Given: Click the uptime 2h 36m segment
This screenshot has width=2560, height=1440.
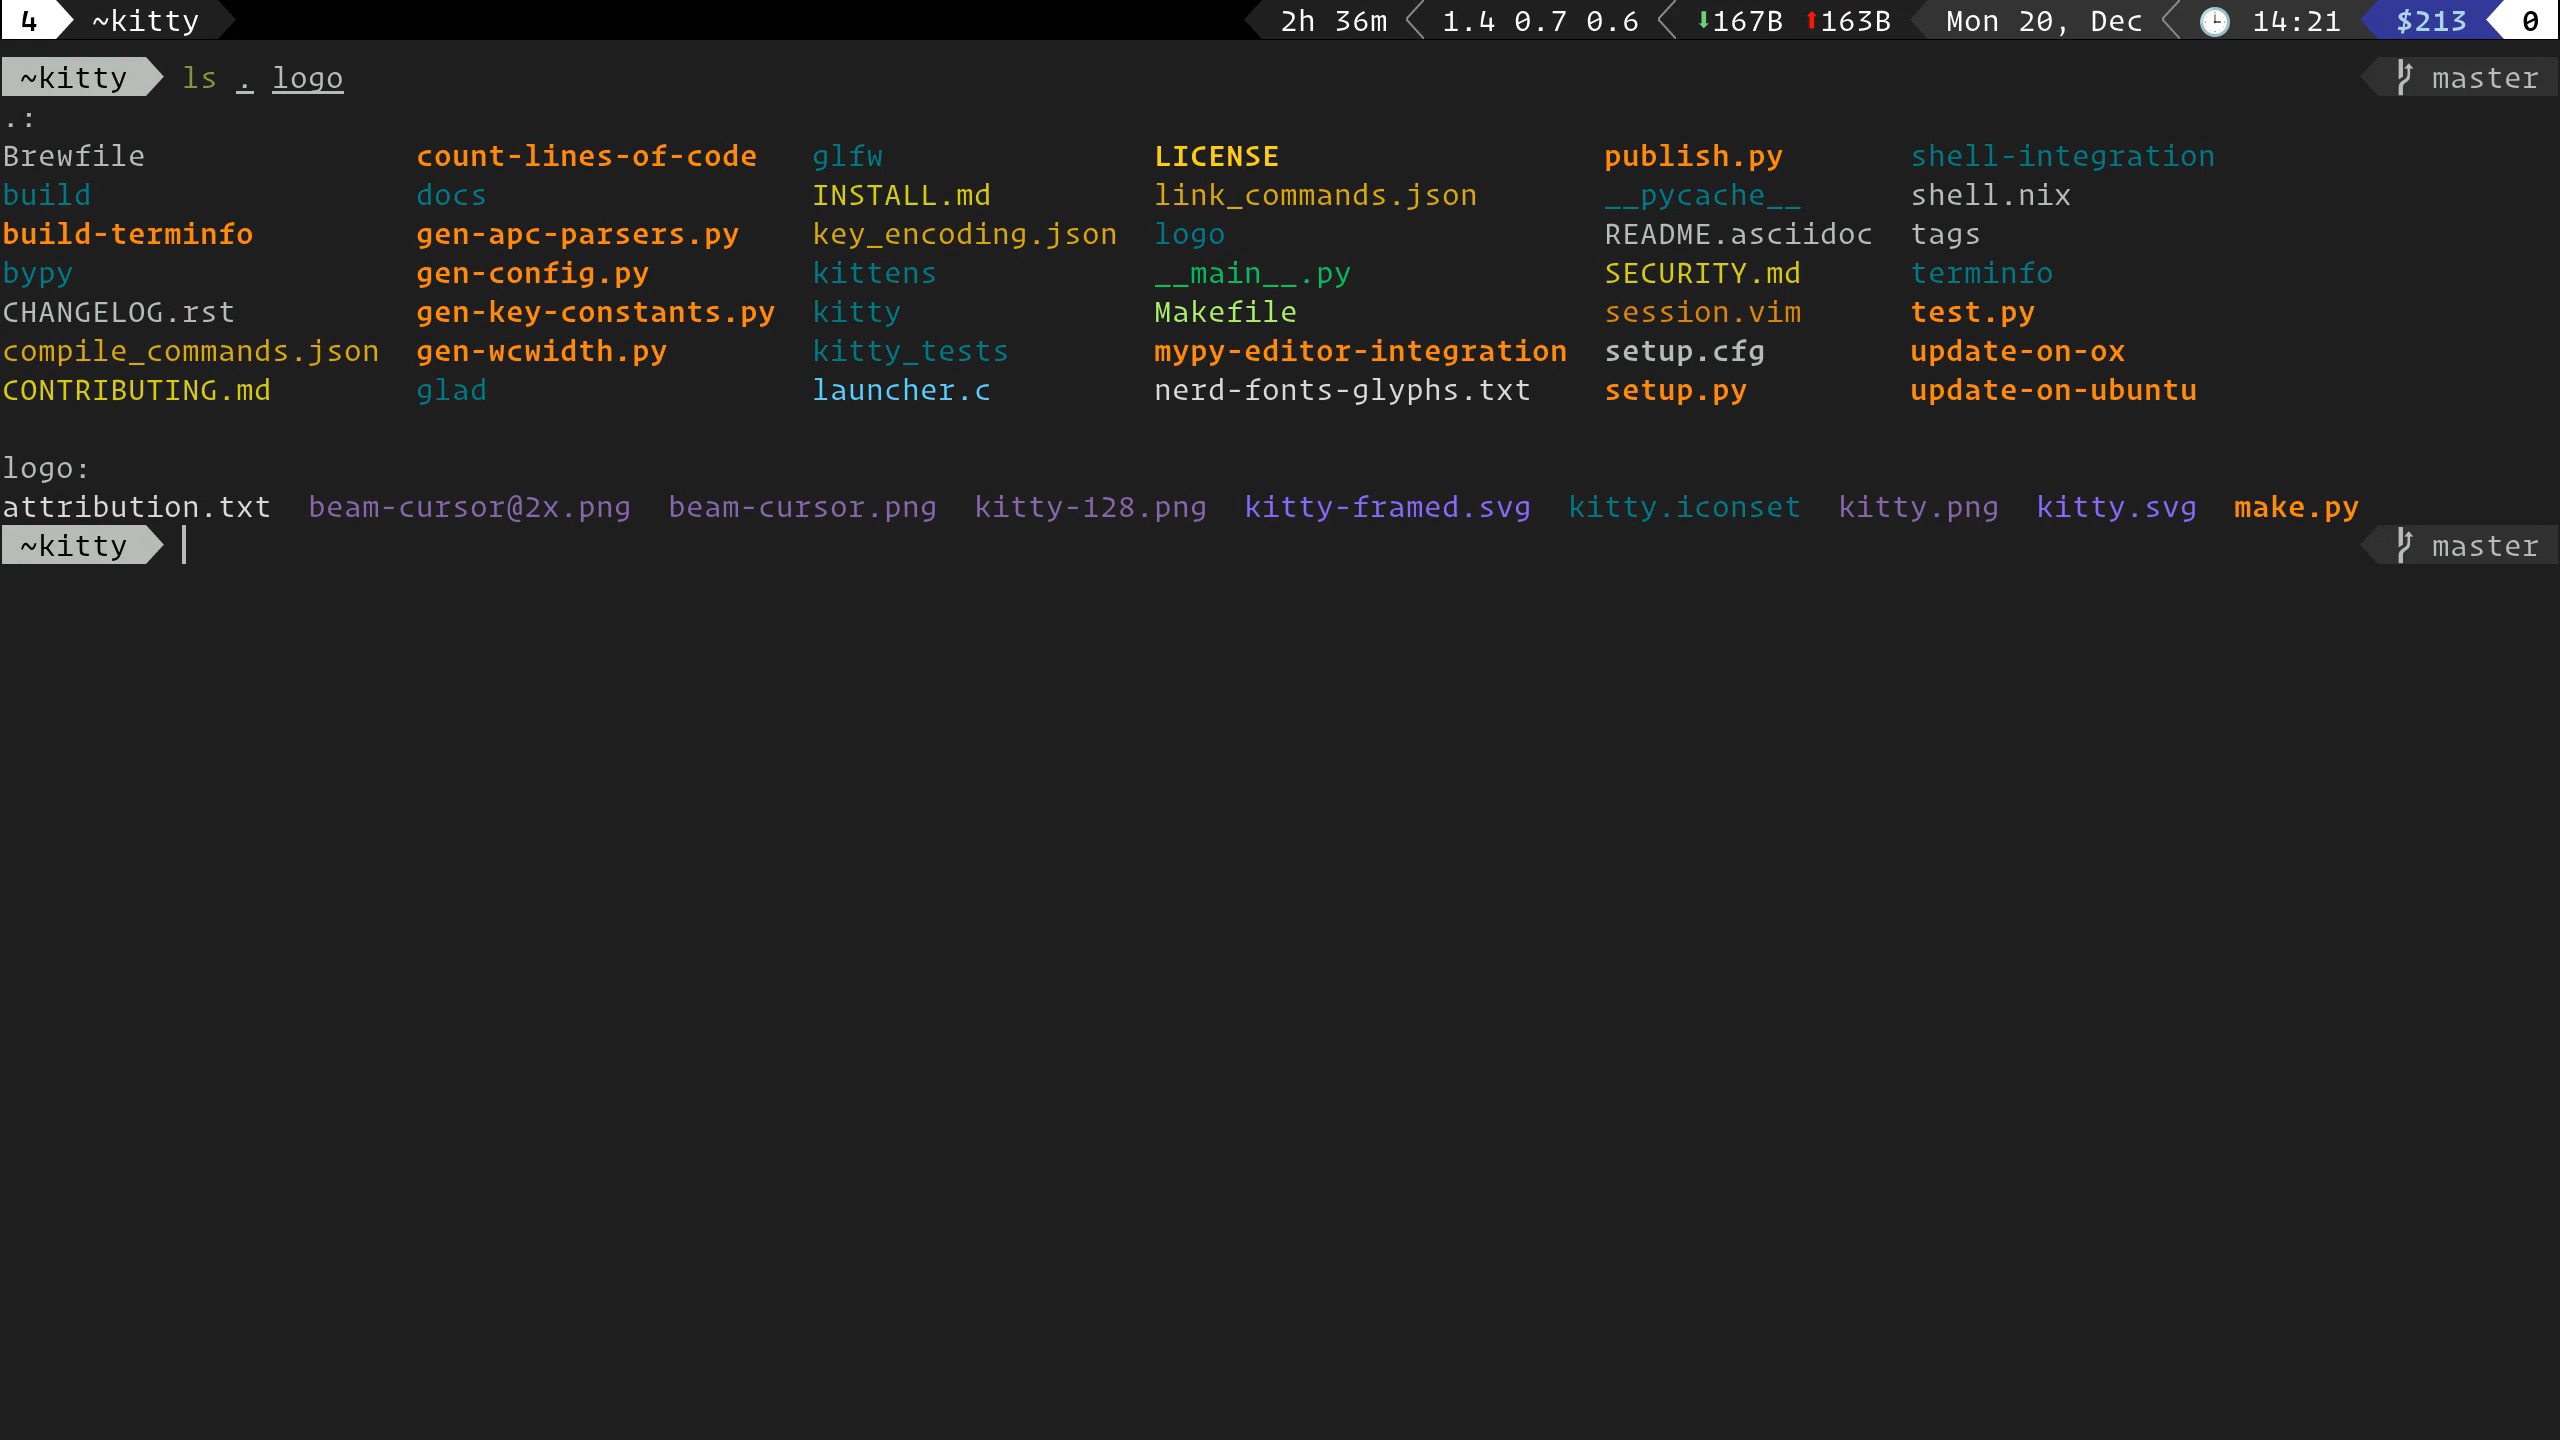Looking at the screenshot, I should (1333, 21).
